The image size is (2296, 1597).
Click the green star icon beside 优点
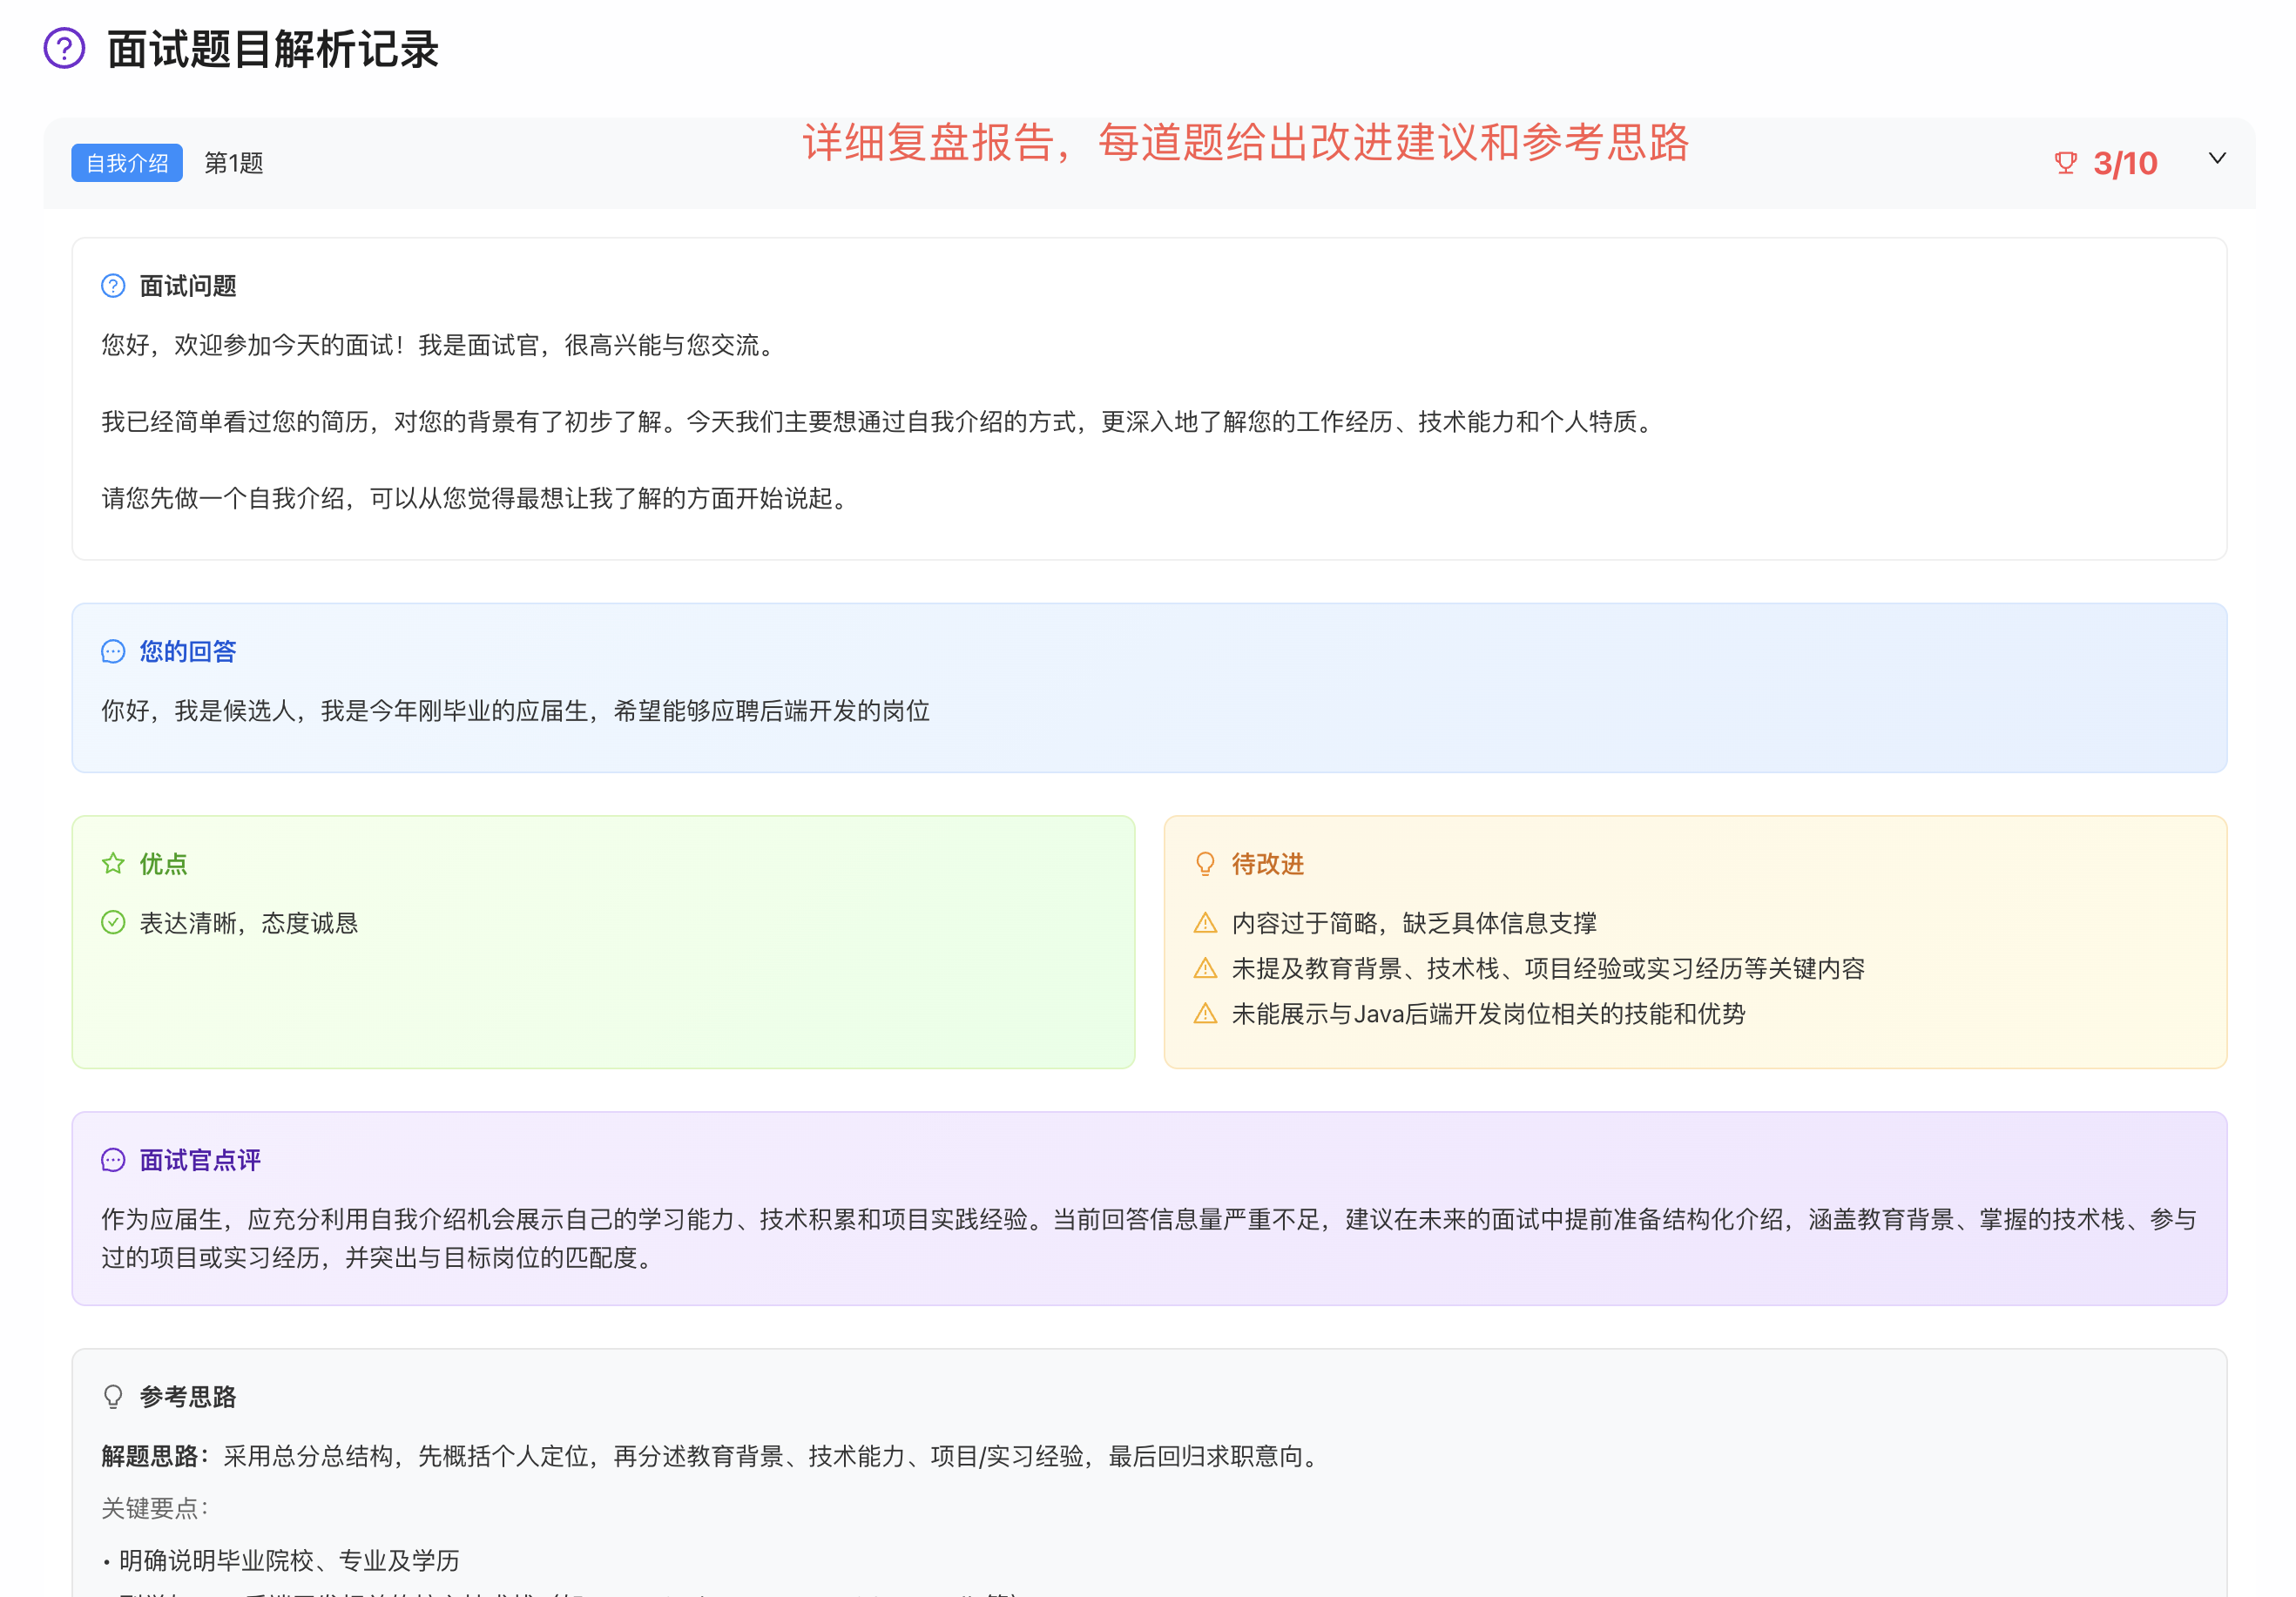pyautogui.click(x=113, y=864)
